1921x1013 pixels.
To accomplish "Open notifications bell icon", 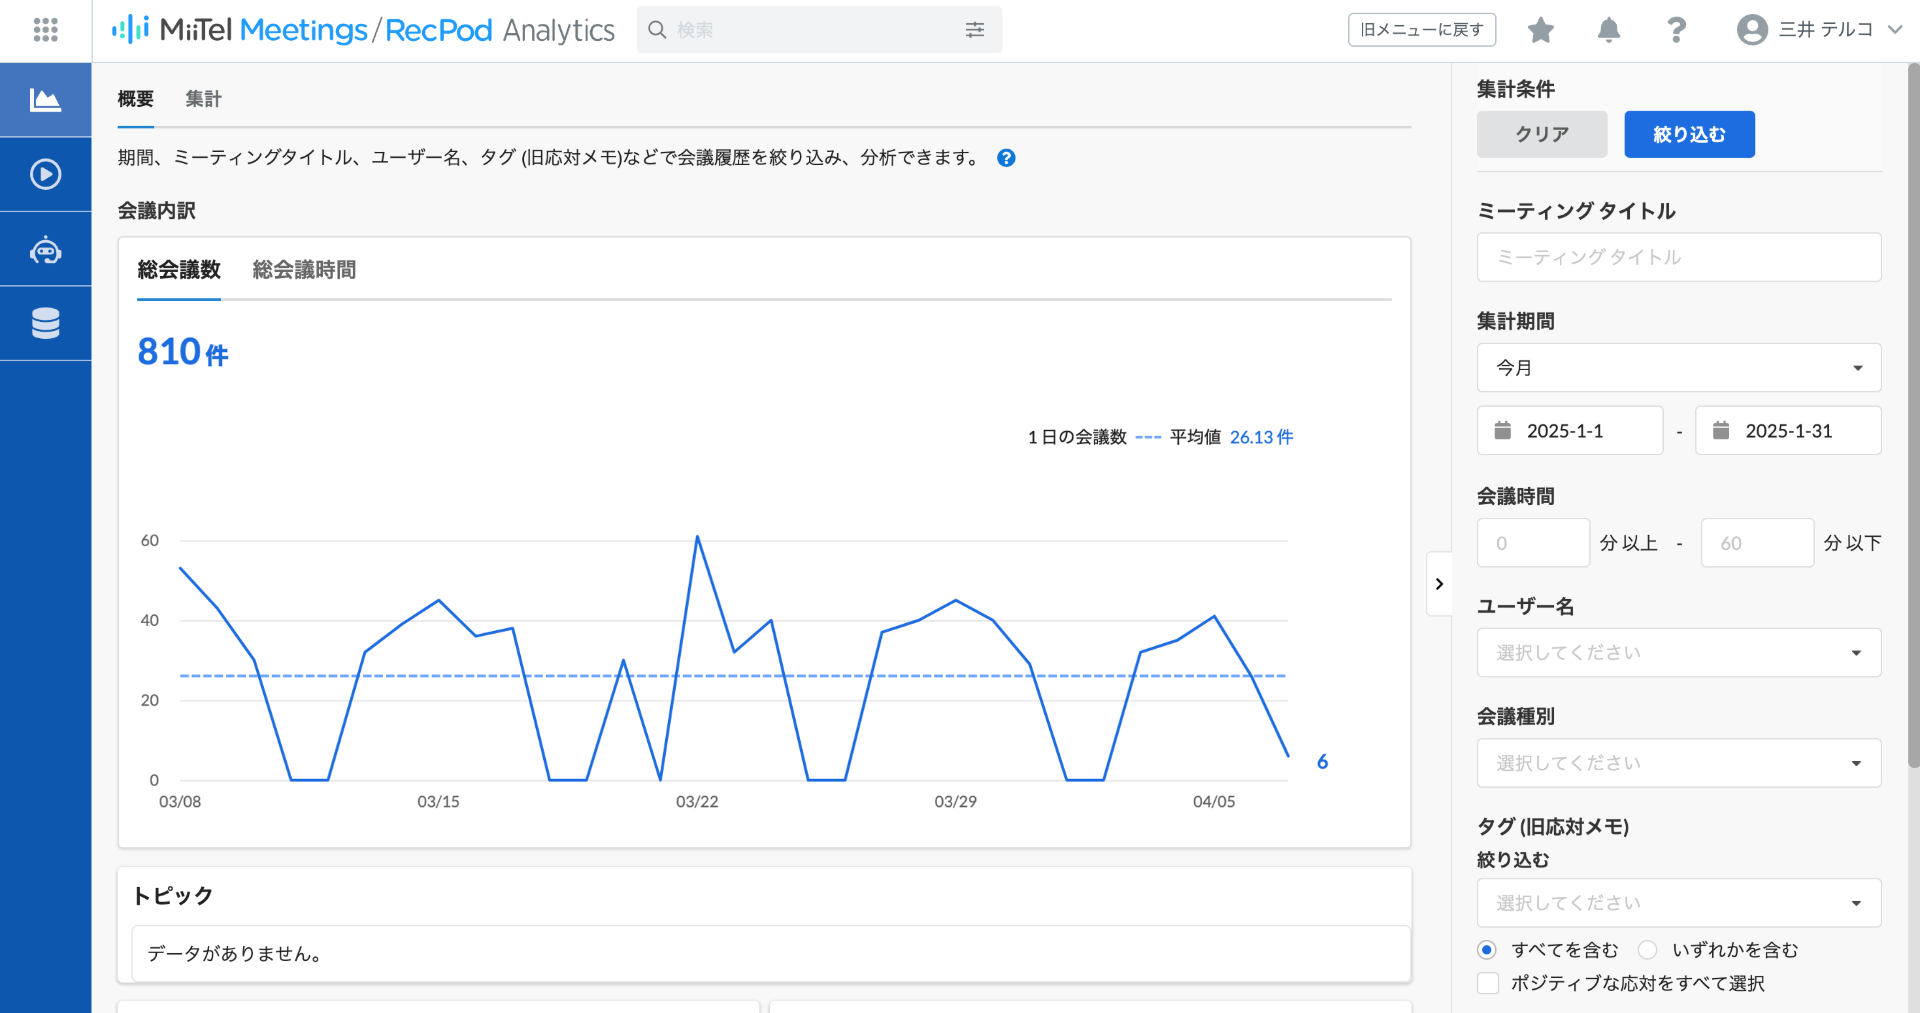I will click(1609, 30).
